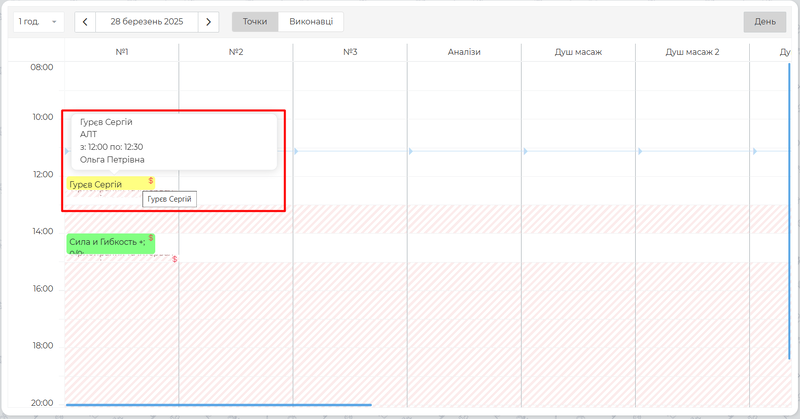Click the День view button
Image resolution: width=800 pixels, height=419 pixels.
coord(764,21)
